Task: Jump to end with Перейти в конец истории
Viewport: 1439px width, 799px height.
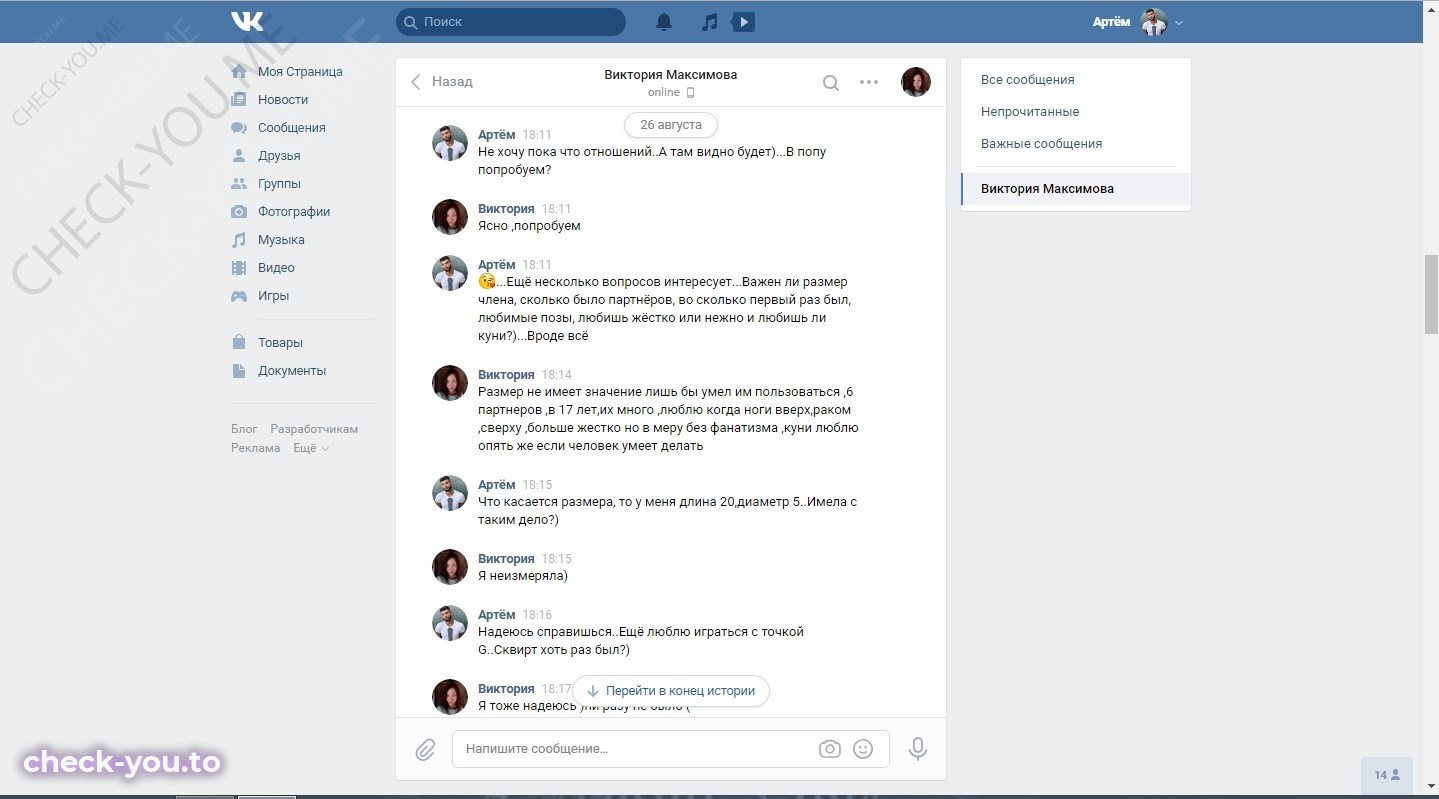Action: (671, 691)
